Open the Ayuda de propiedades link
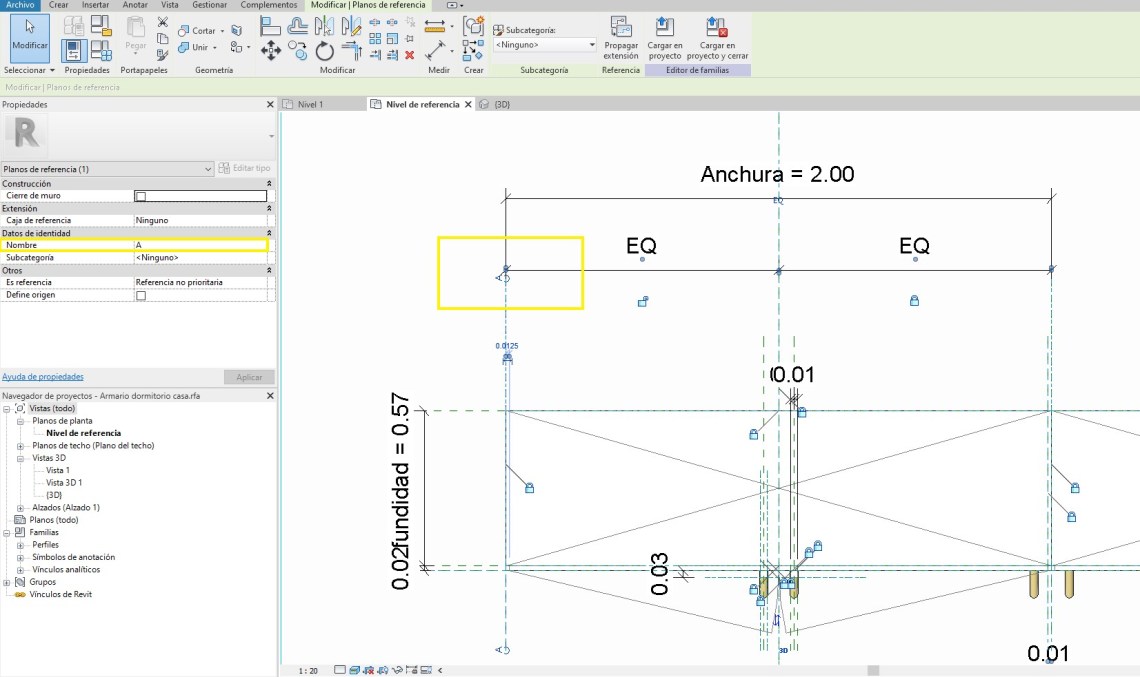Viewport: 1140px width, 677px height. pos(43,377)
